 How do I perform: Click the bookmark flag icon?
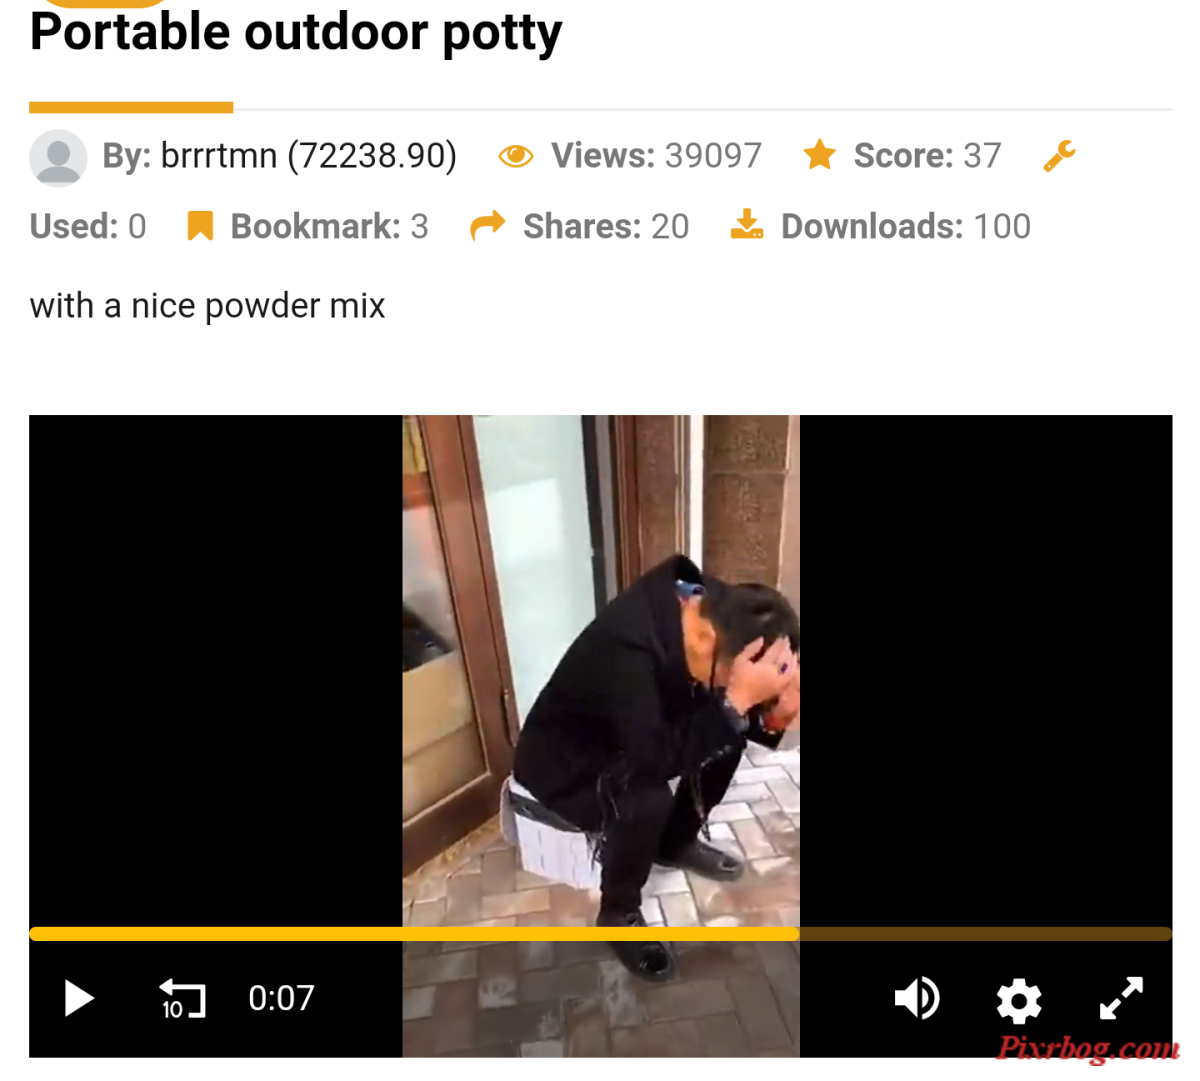tap(200, 226)
